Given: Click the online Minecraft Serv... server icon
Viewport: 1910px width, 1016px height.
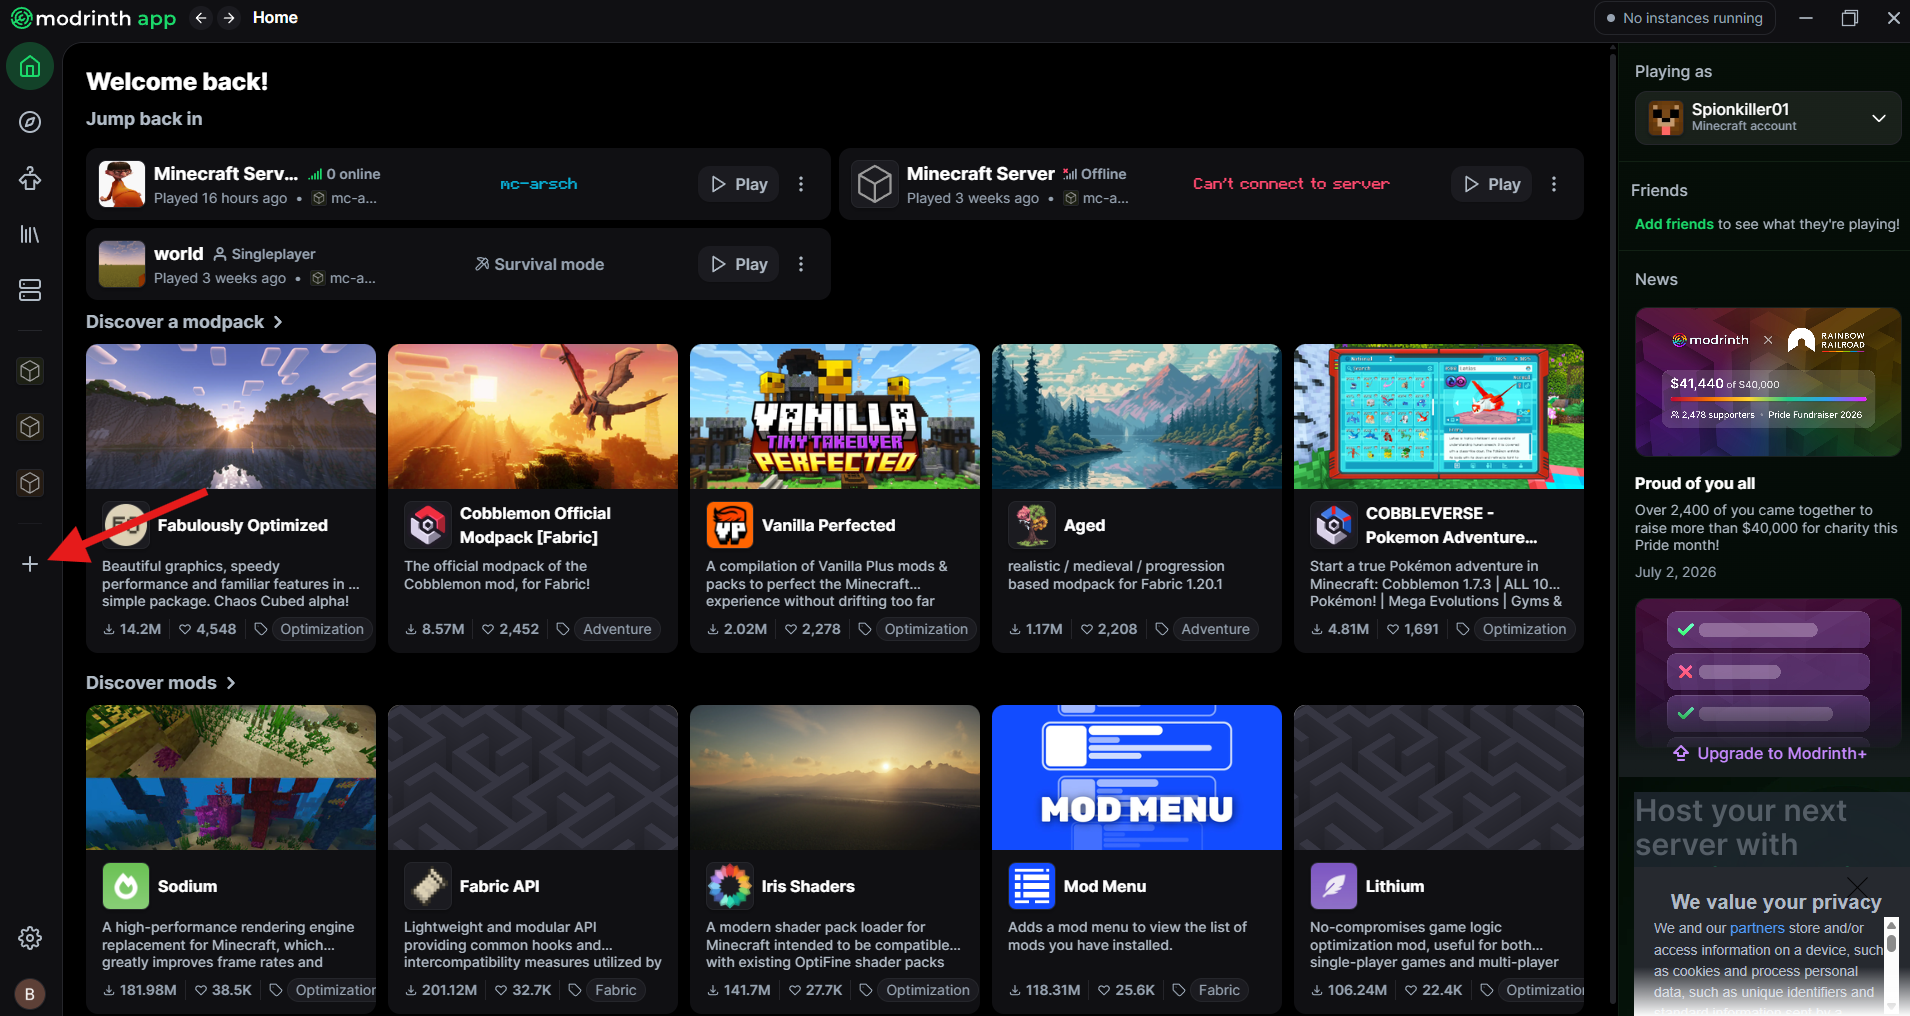Looking at the screenshot, I should (122, 184).
